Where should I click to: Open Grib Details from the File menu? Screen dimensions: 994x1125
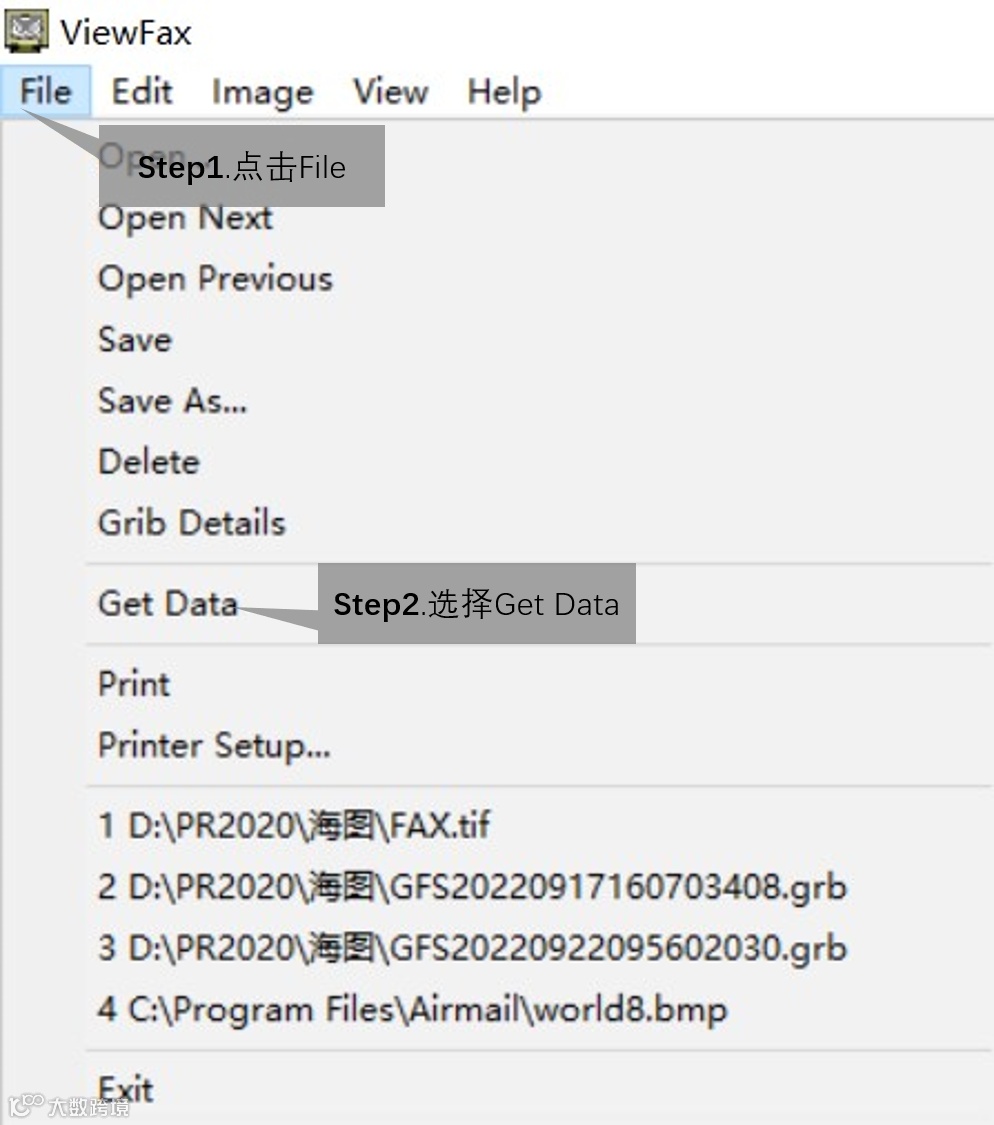[x=192, y=522]
